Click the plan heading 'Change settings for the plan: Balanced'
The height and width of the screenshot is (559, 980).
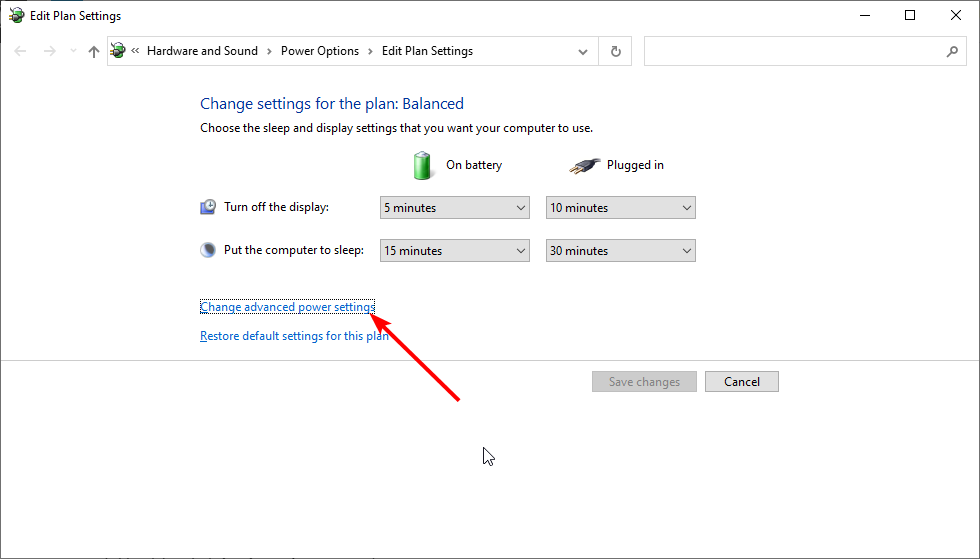(x=332, y=104)
